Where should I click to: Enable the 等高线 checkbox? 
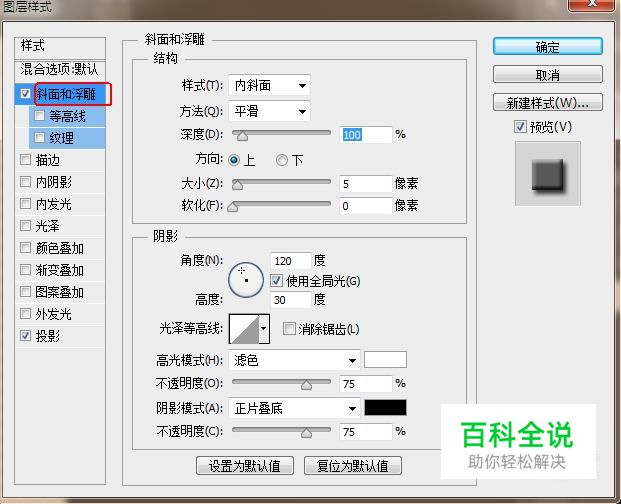click(39, 116)
